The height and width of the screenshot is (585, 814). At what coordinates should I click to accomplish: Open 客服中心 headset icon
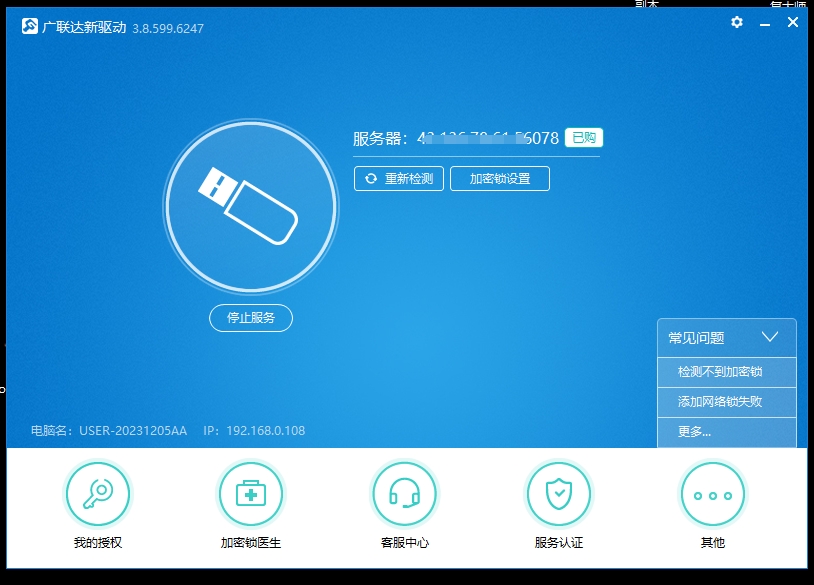[404, 495]
